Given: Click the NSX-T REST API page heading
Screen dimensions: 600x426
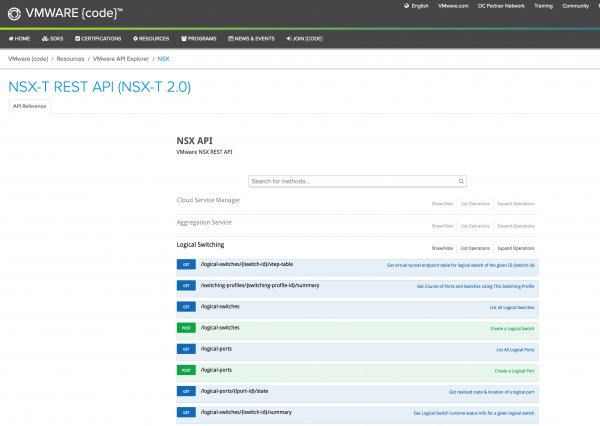Looking at the screenshot, I should pyautogui.click(x=99, y=87).
